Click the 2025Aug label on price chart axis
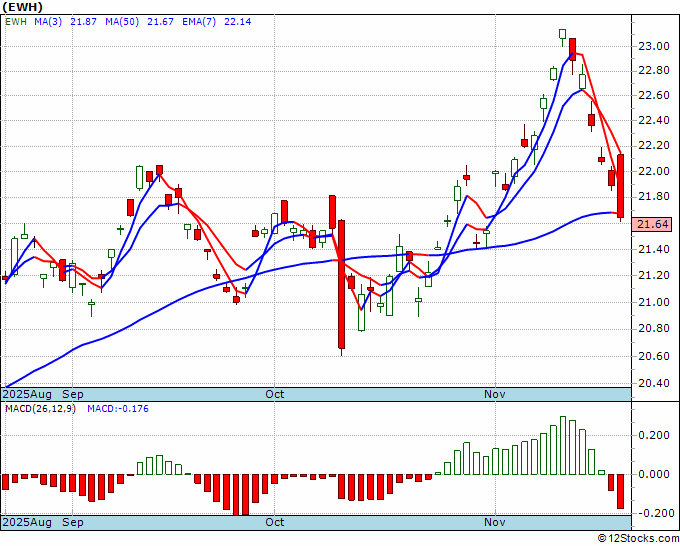 click(27, 395)
